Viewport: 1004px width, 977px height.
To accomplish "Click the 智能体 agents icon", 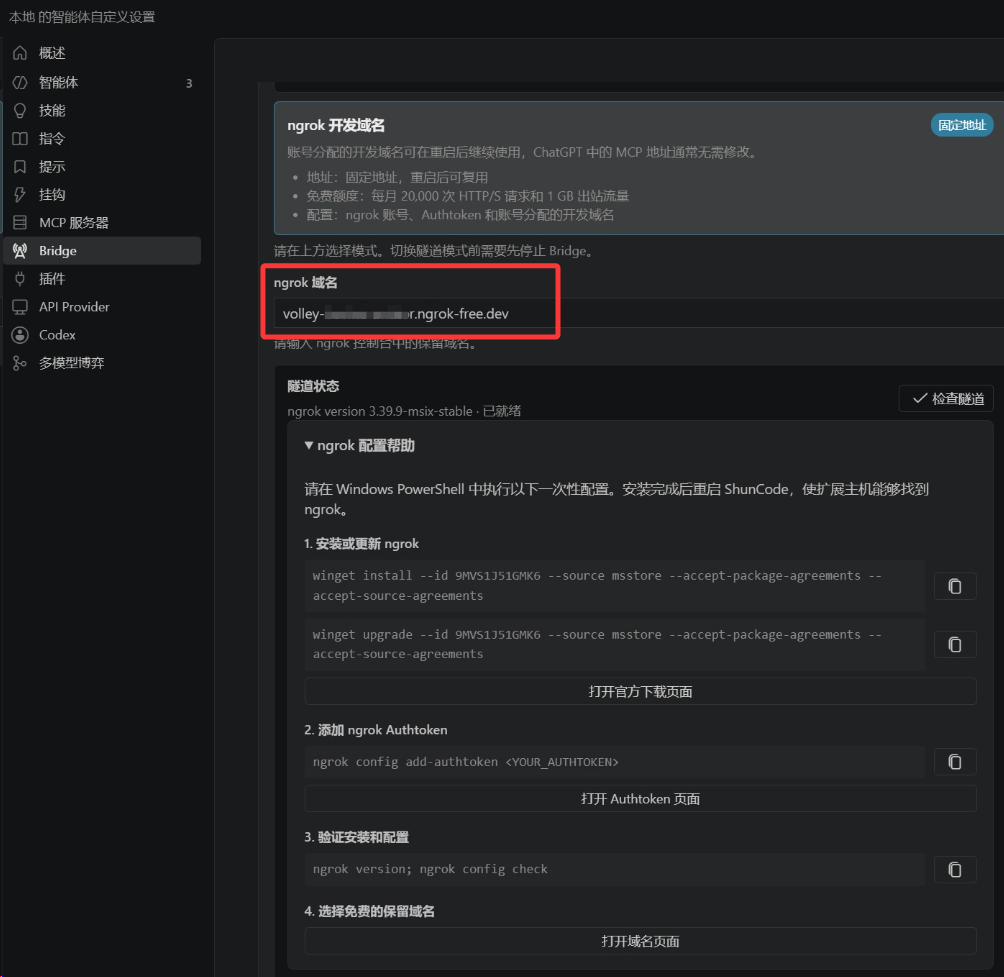I will point(20,83).
